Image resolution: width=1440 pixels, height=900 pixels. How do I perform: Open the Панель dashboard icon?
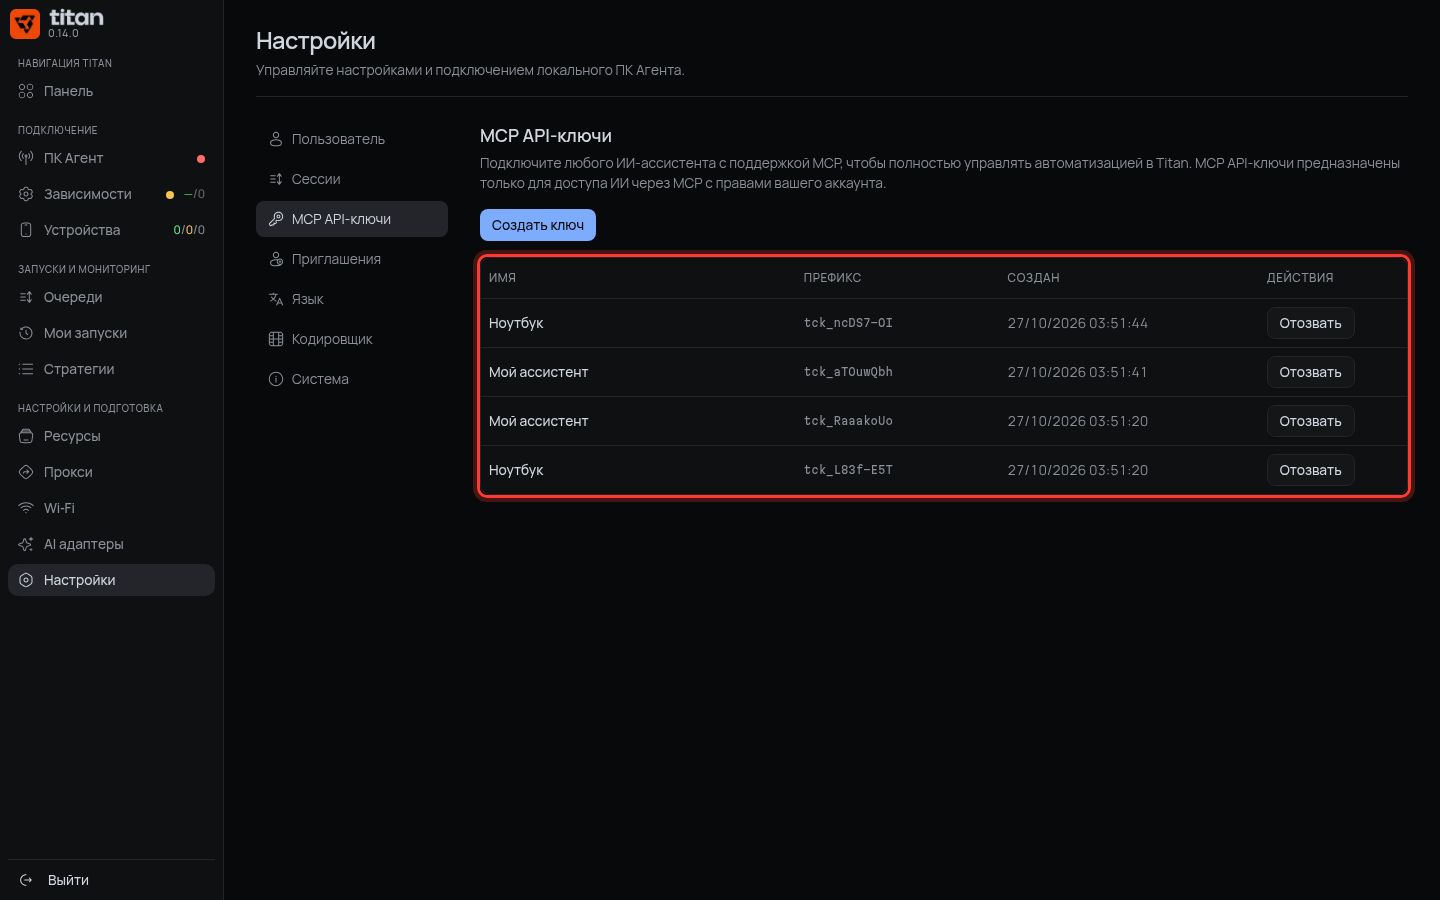26,91
